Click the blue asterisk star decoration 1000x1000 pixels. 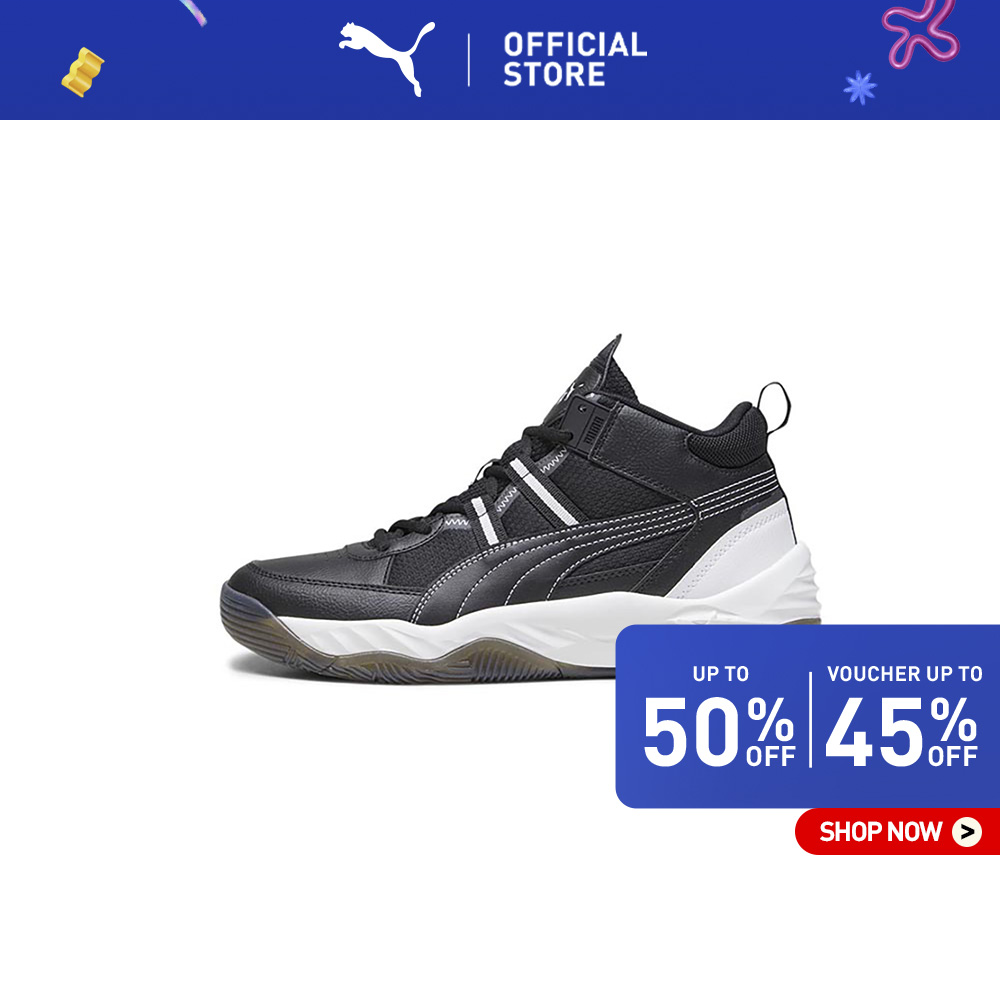[x=860, y=87]
